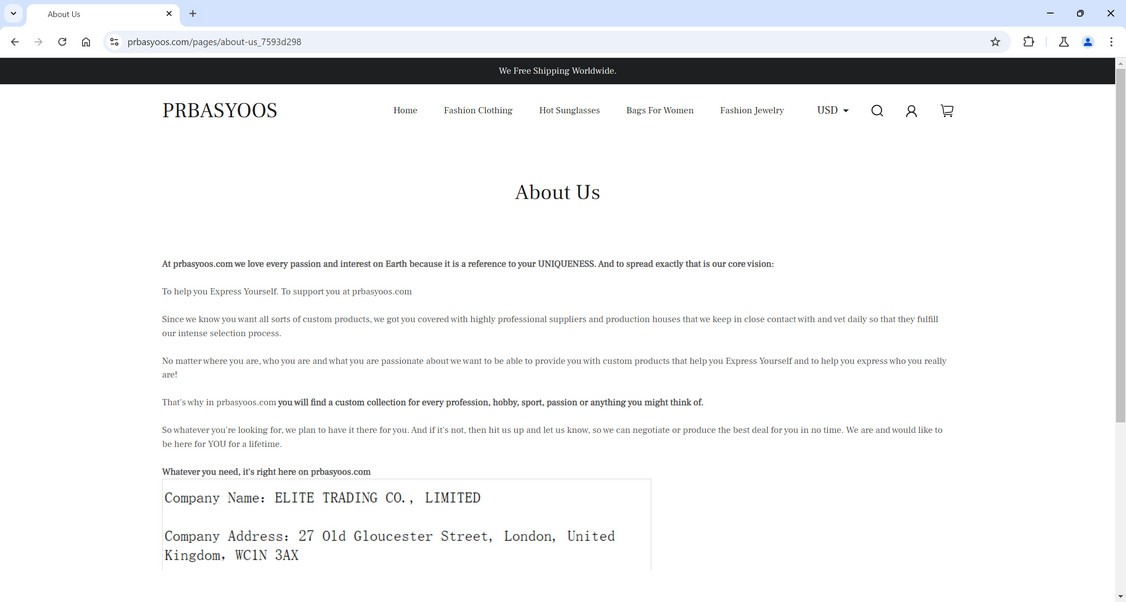Click the PRBASYOOS store logo

[220, 111]
